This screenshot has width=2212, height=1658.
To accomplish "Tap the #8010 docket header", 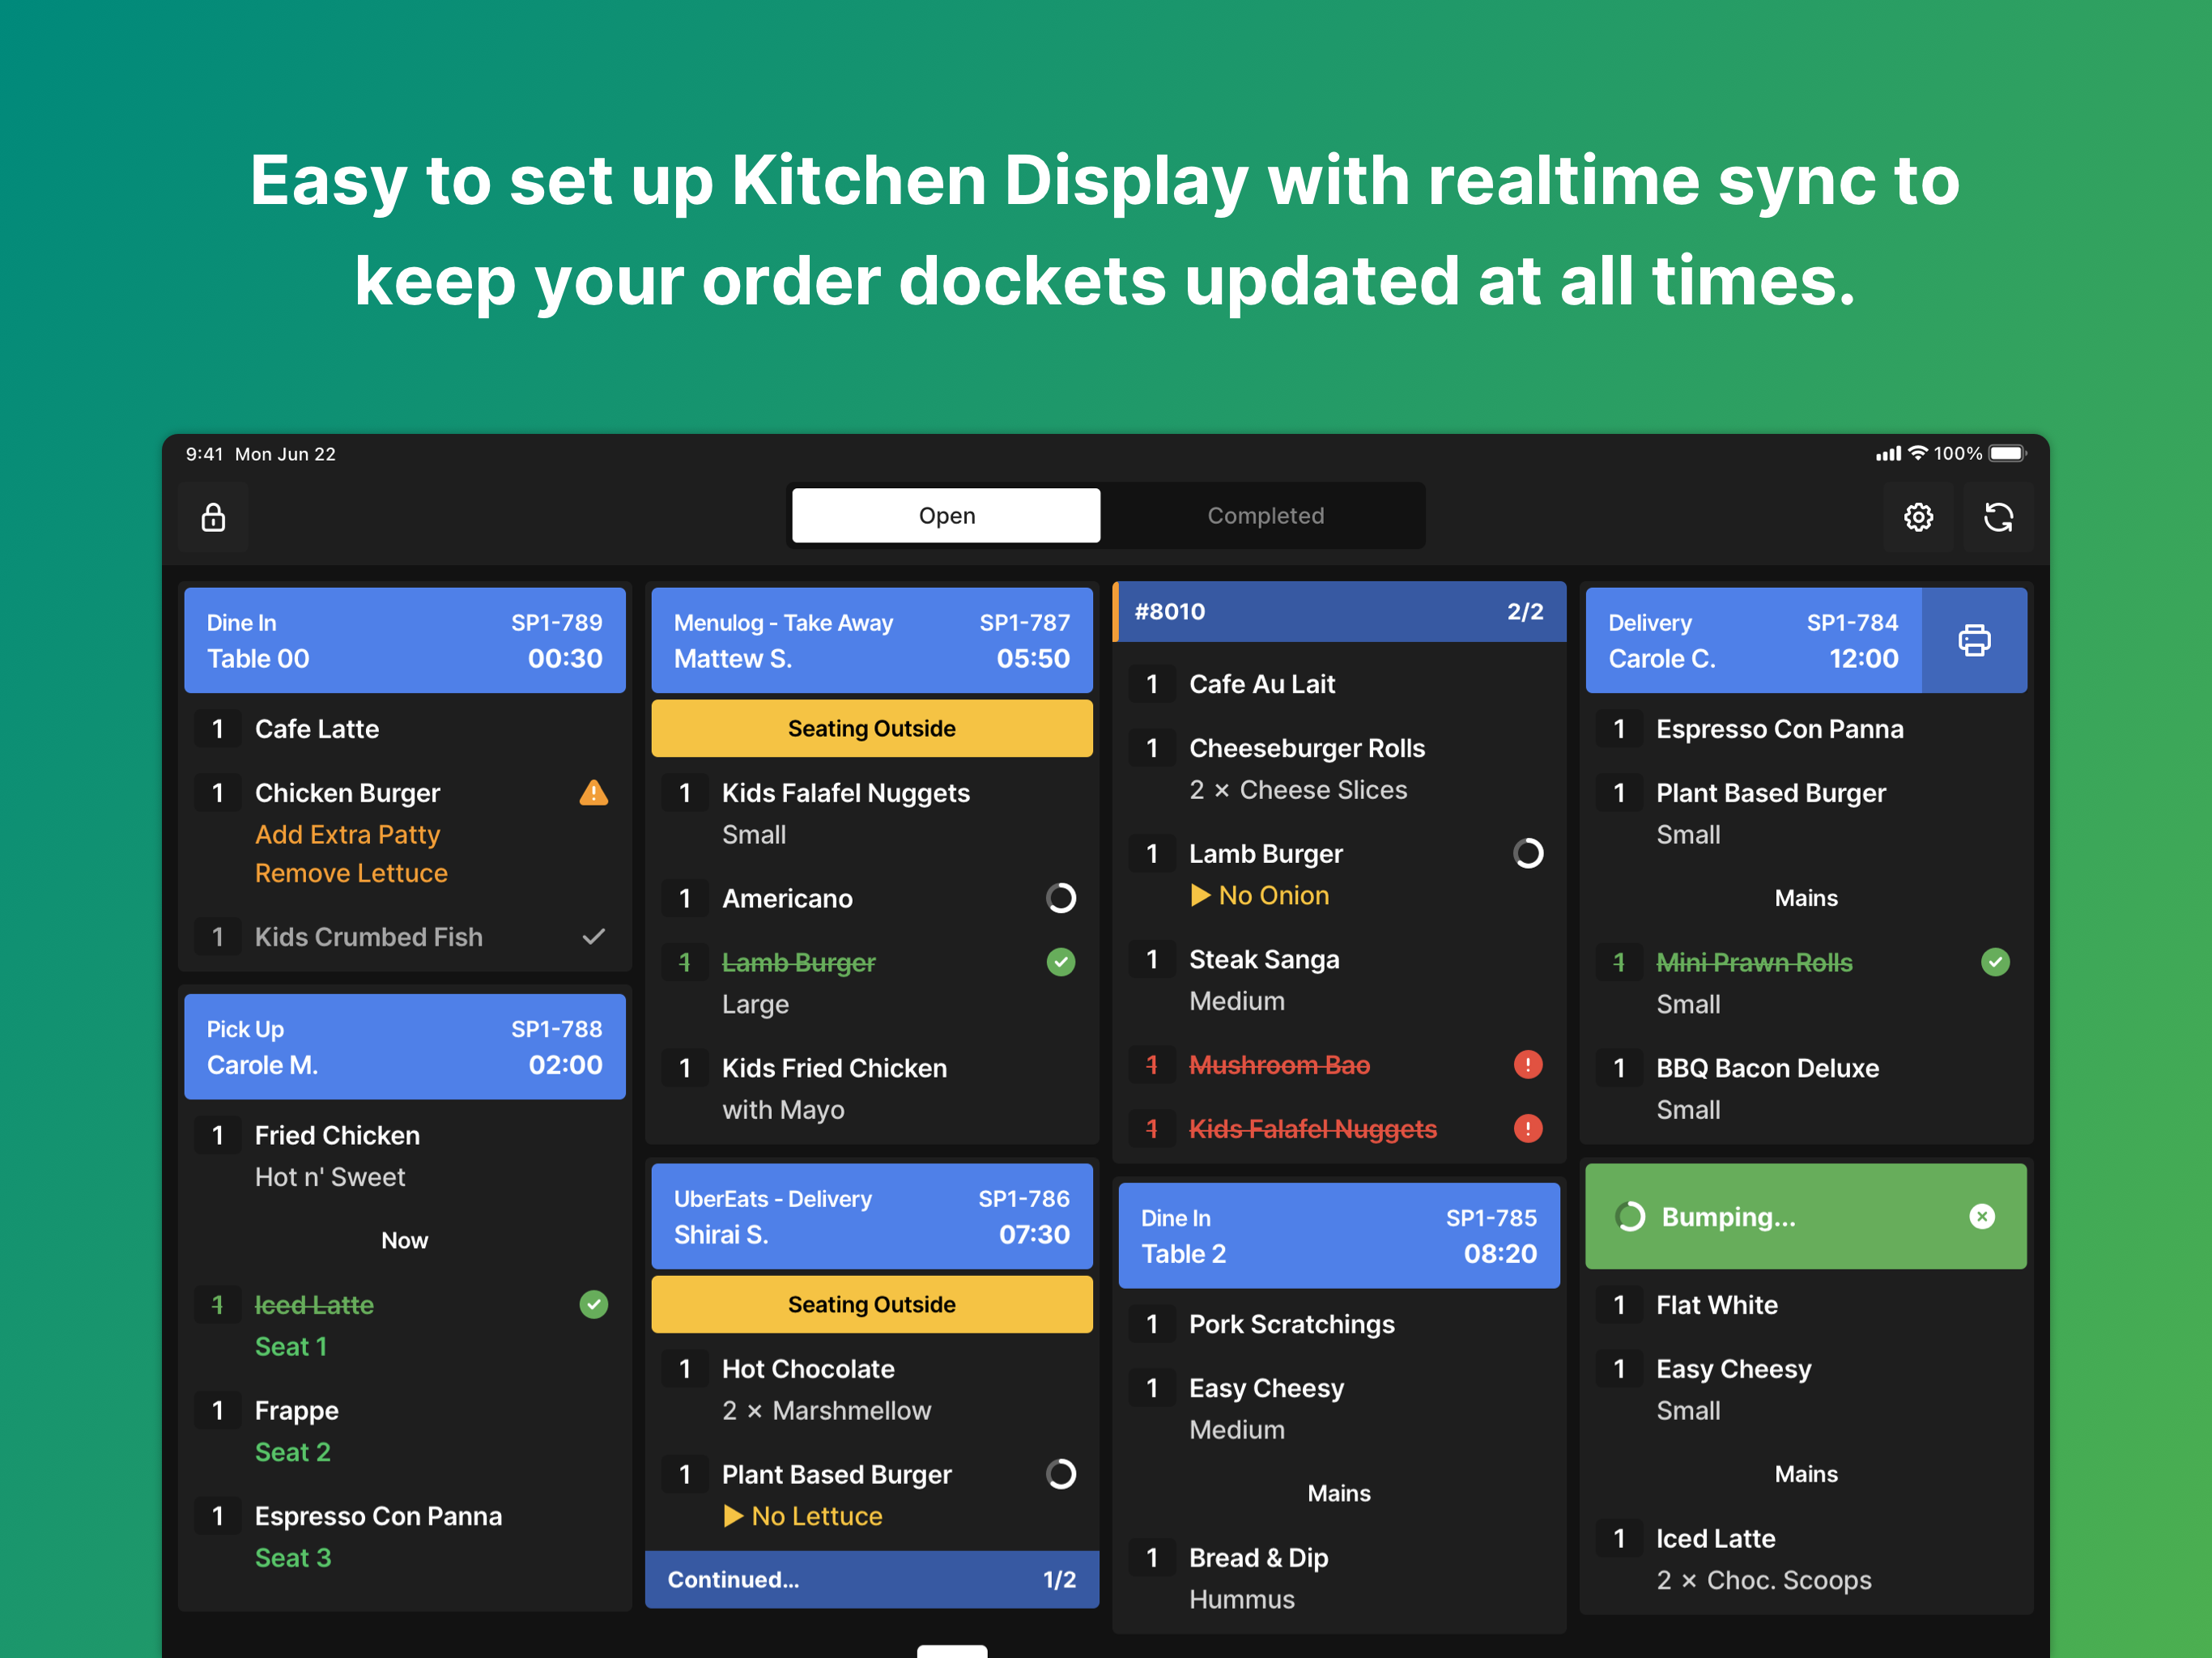I will [1339, 612].
